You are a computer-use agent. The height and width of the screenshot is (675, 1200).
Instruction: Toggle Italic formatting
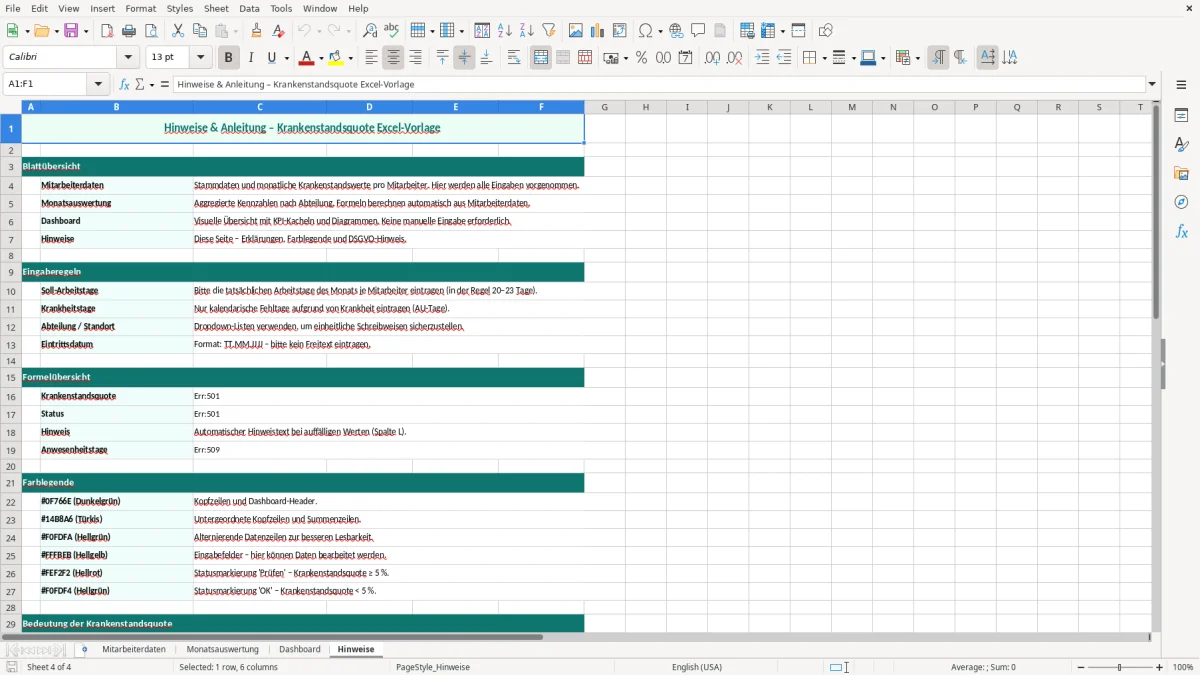click(250, 58)
